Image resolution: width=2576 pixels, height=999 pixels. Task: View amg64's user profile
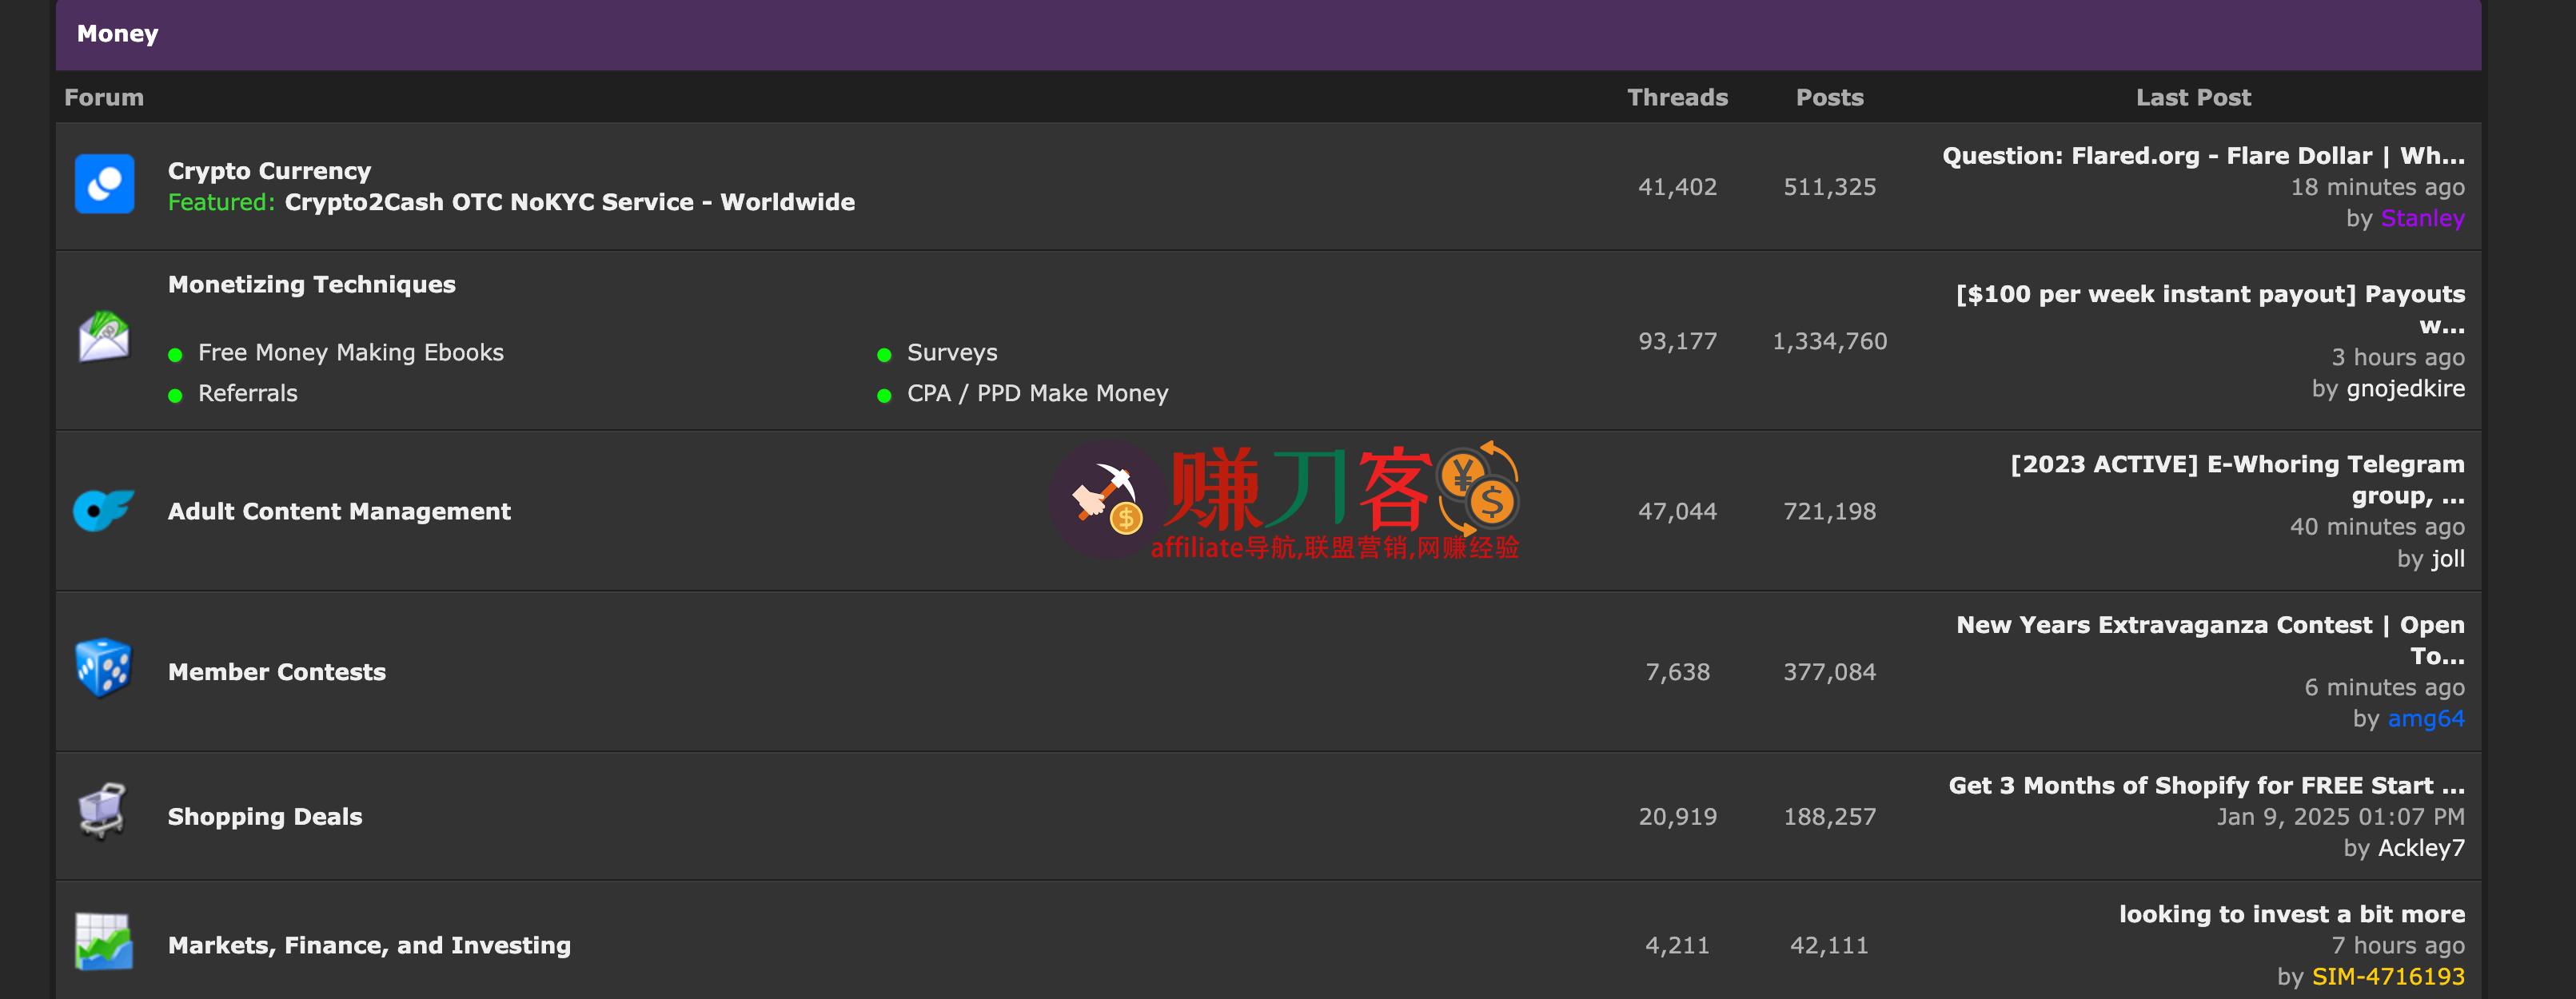pyautogui.click(x=2425, y=719)
